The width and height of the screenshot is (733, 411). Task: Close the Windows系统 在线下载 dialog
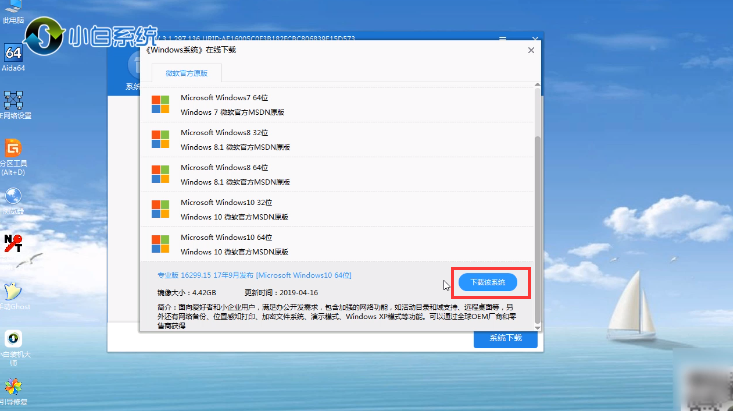(531, 49)
